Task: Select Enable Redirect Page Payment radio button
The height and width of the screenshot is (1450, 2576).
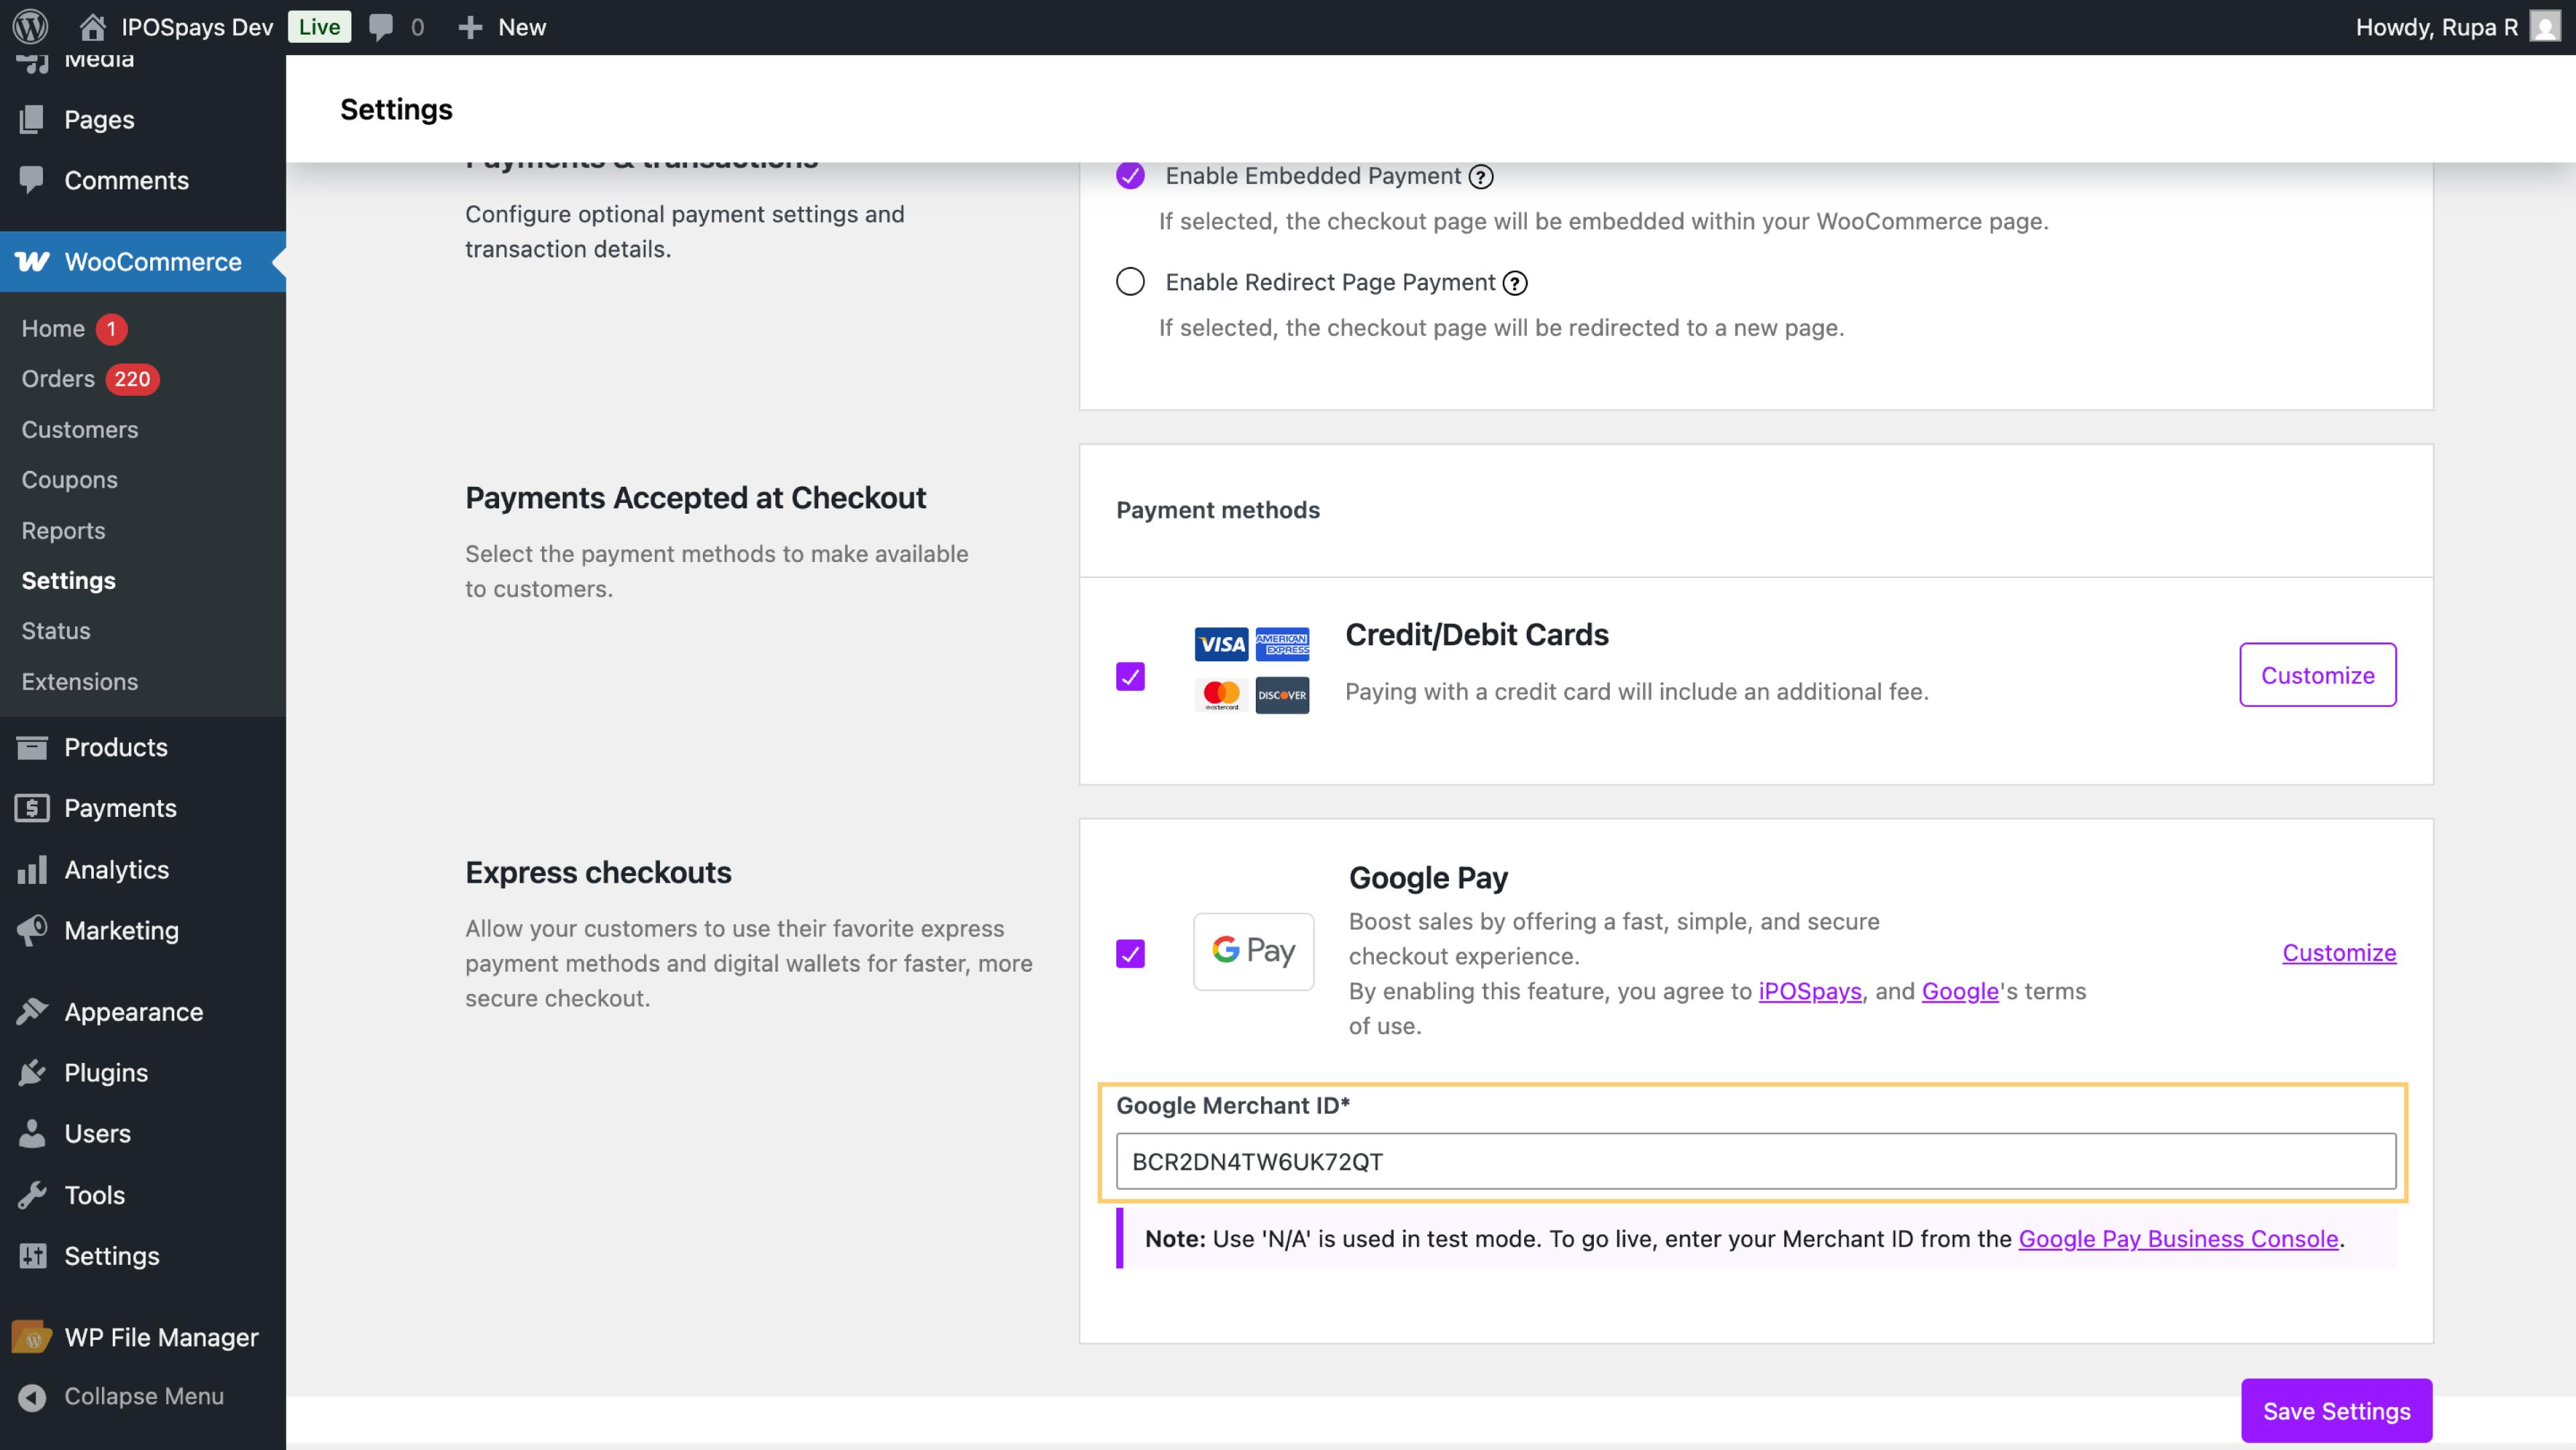Action: (1130, 282)
